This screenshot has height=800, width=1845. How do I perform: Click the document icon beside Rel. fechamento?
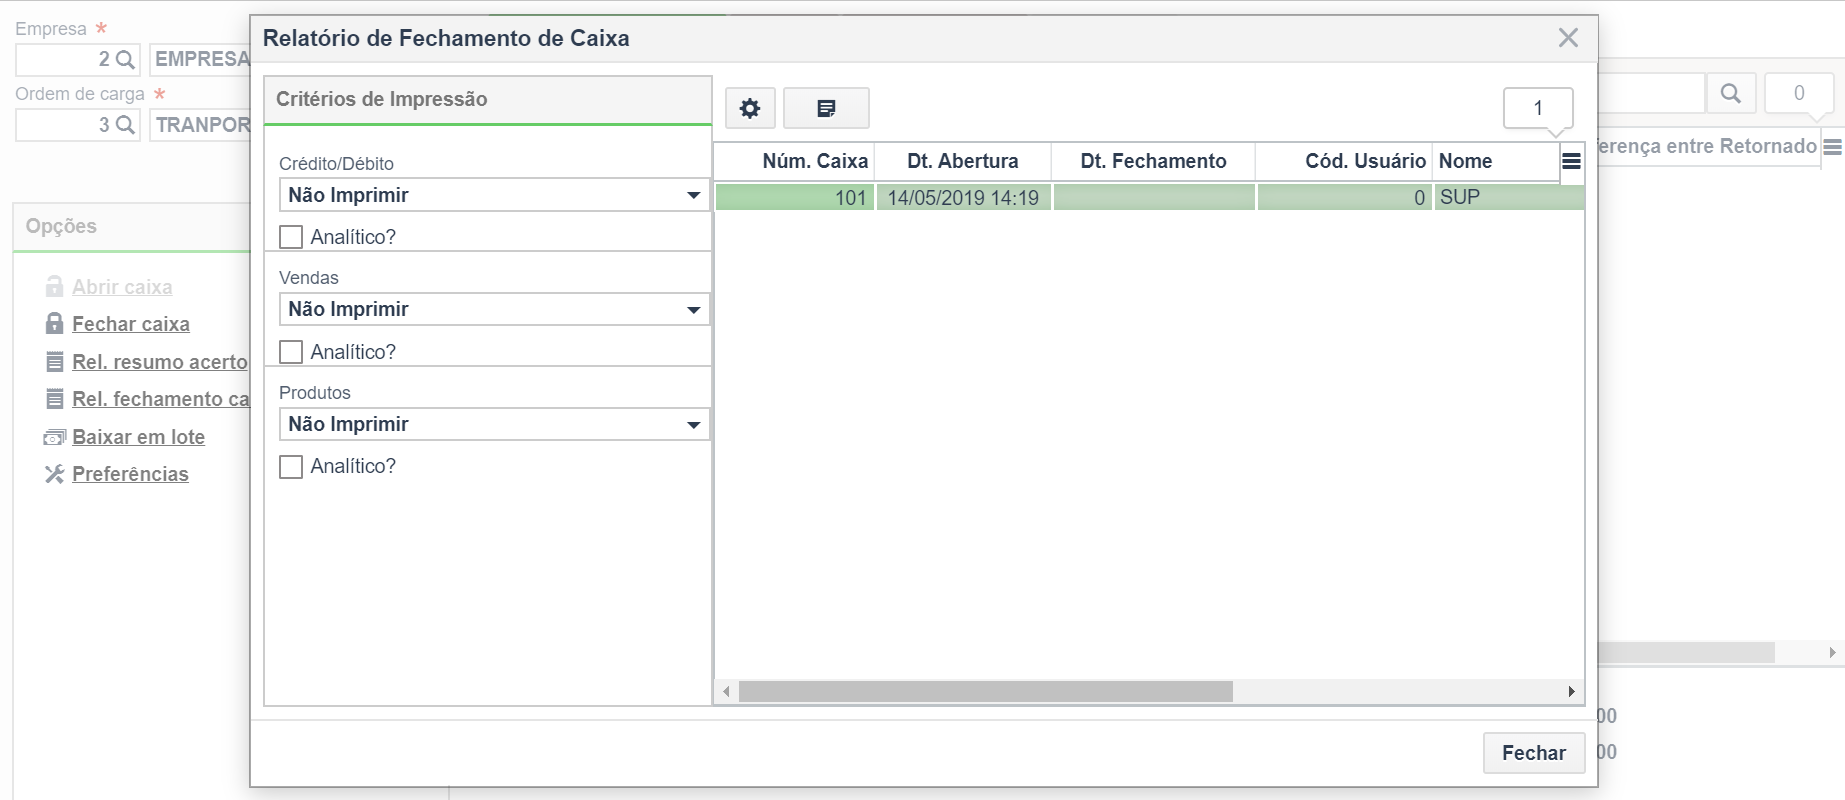point(55,398)
